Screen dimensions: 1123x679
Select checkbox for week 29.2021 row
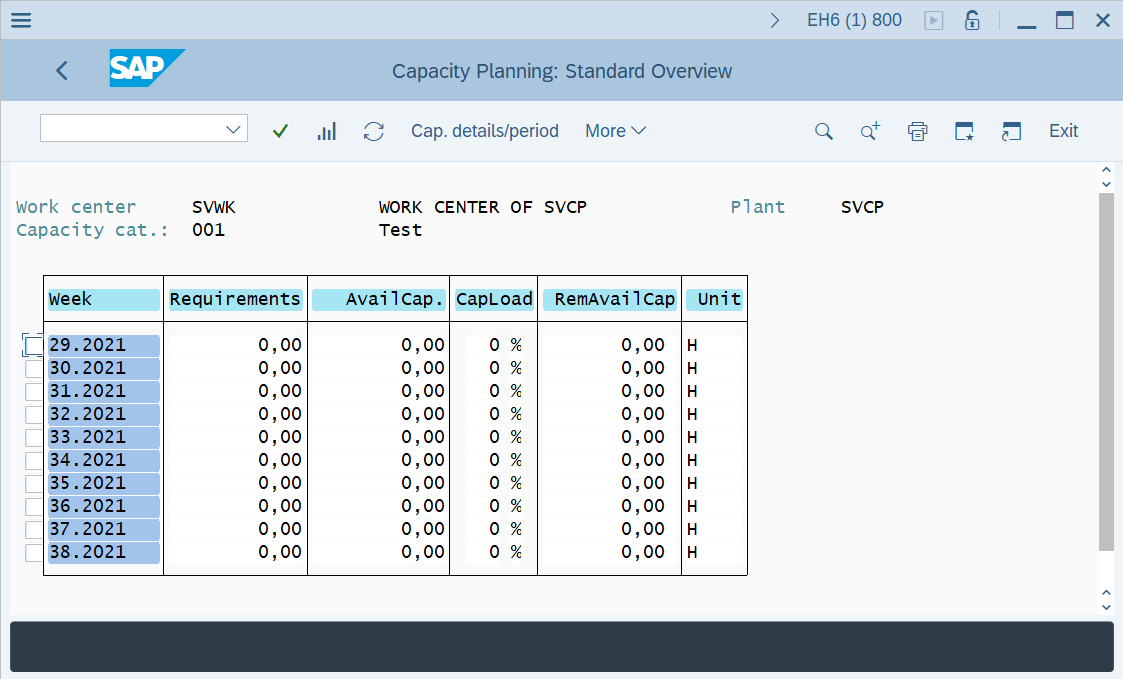(x=33, y=344)
